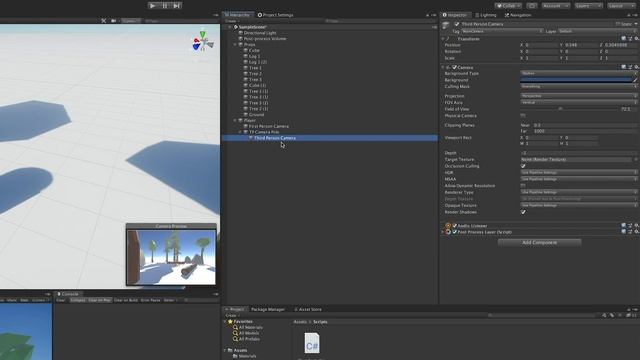Image resolution: width=640 pixels, height=360 pixels.
Task: Open the Projection dropdown
Action: click(578, 96)
